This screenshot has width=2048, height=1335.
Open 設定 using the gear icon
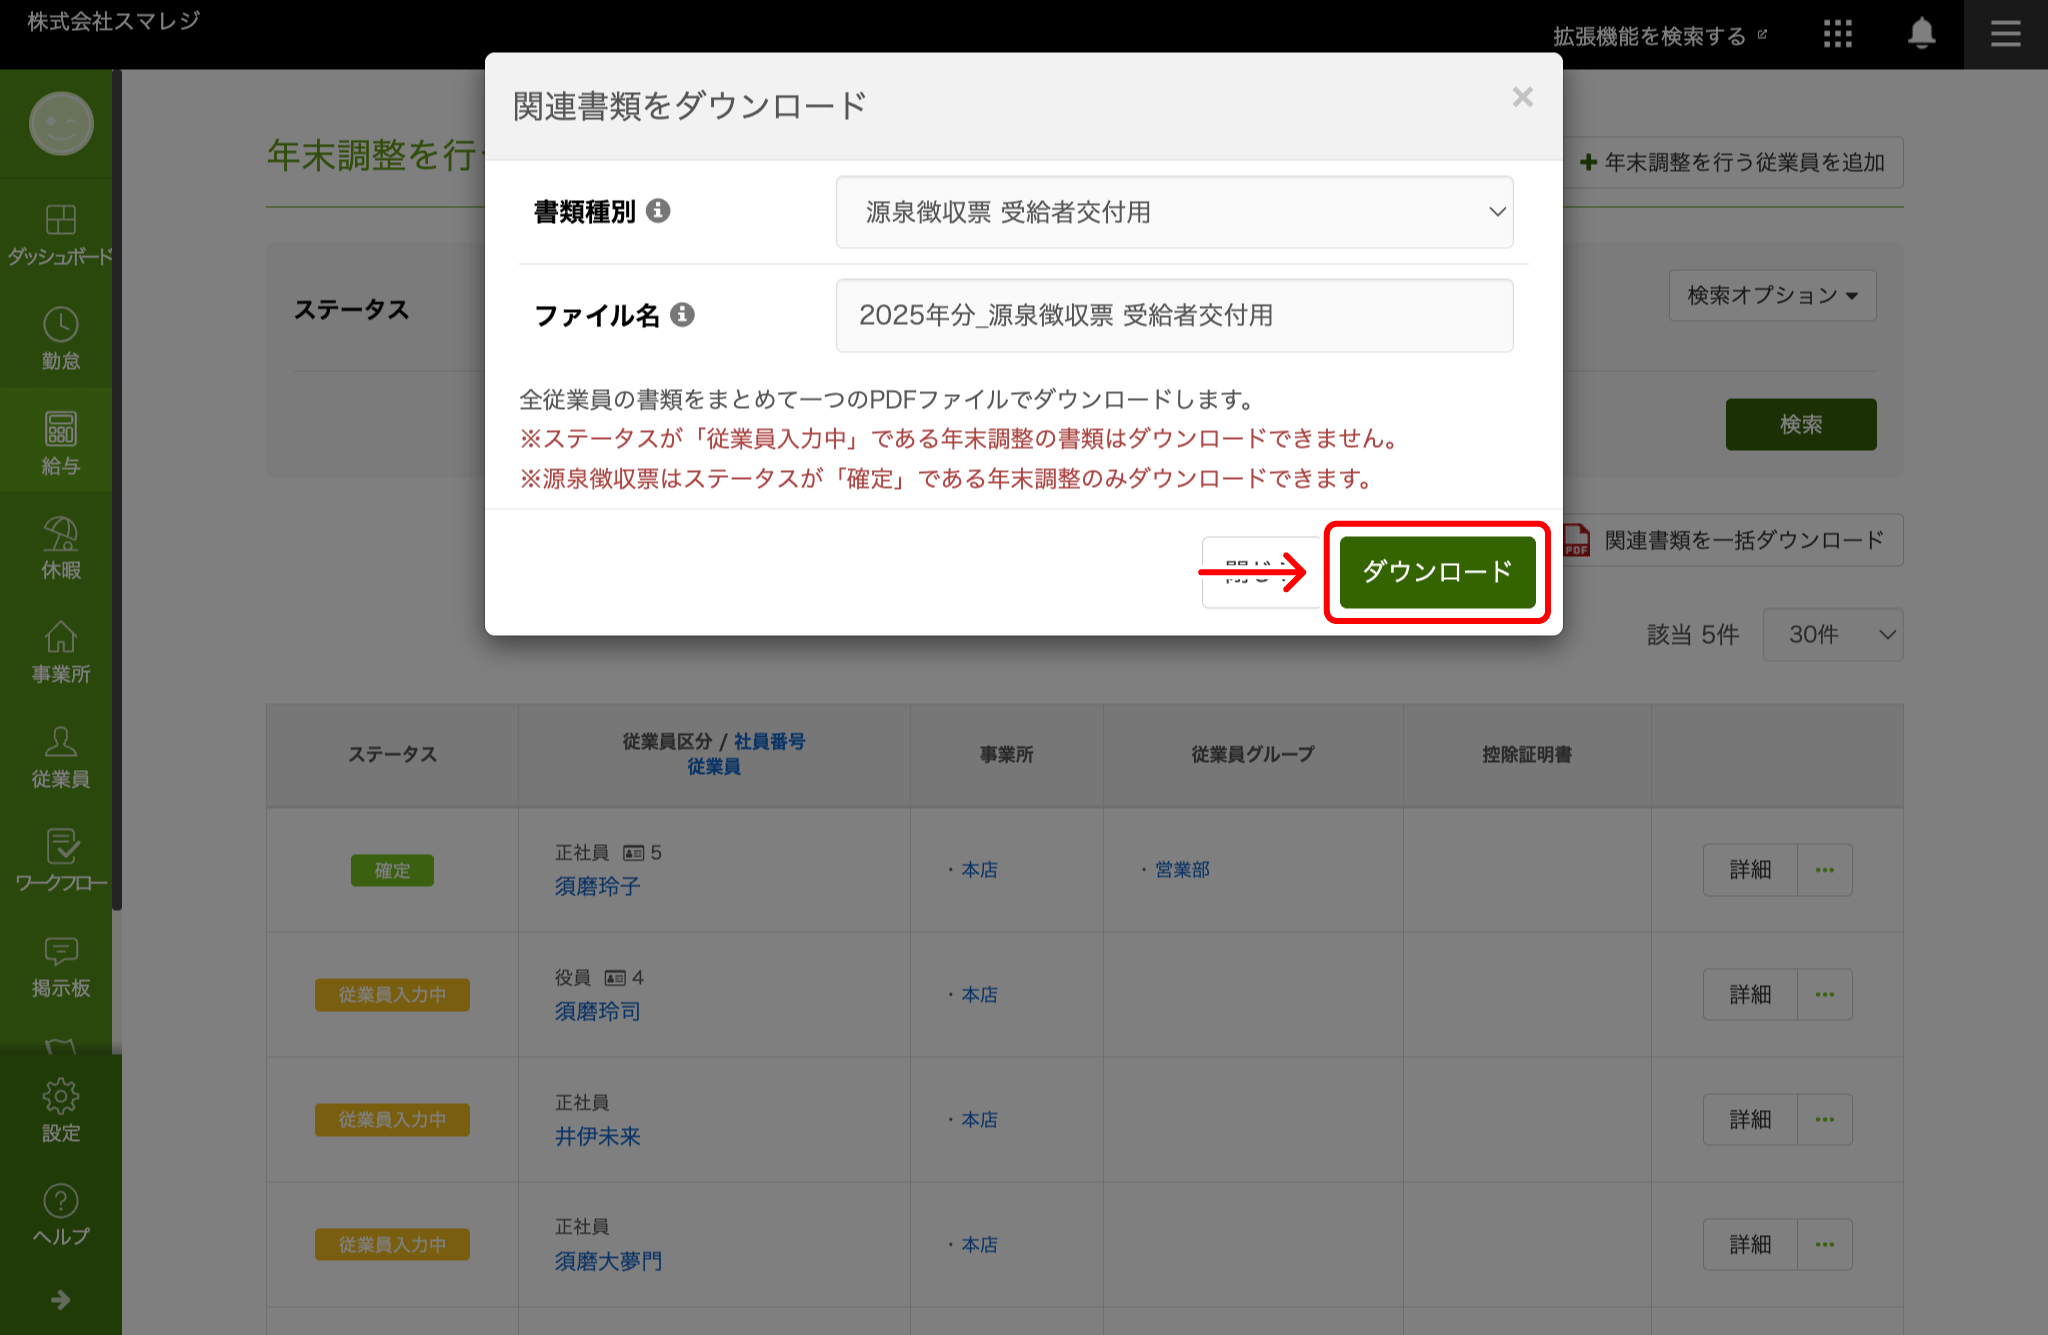point(60,1096)
